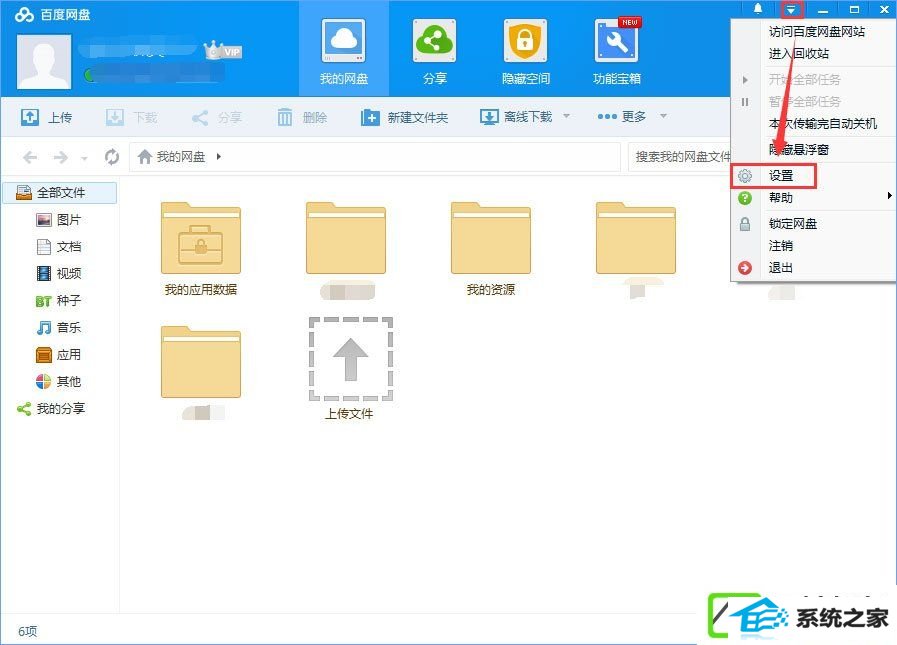Viewport: 897px width, 645px height.
Task: Expand the 更多 dropdown arrow
Action: 664,116
